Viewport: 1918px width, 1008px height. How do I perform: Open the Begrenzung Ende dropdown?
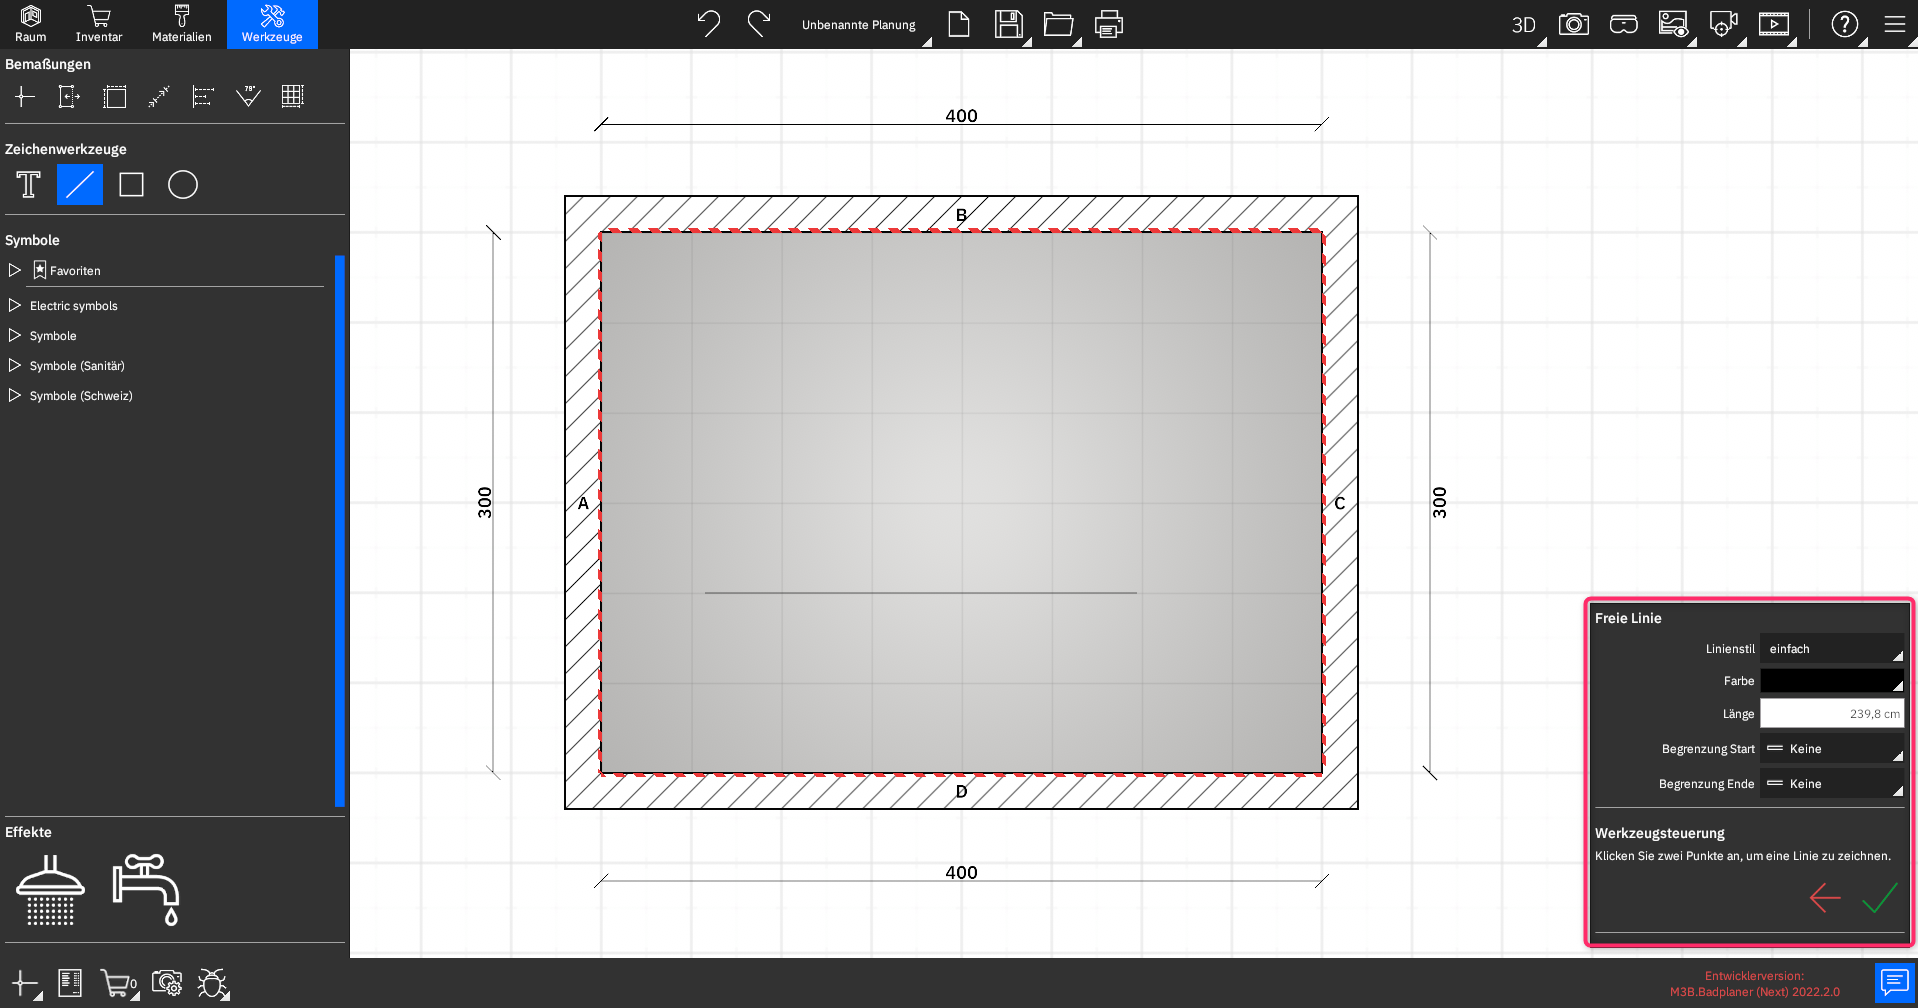click(x=1832, y=784)
